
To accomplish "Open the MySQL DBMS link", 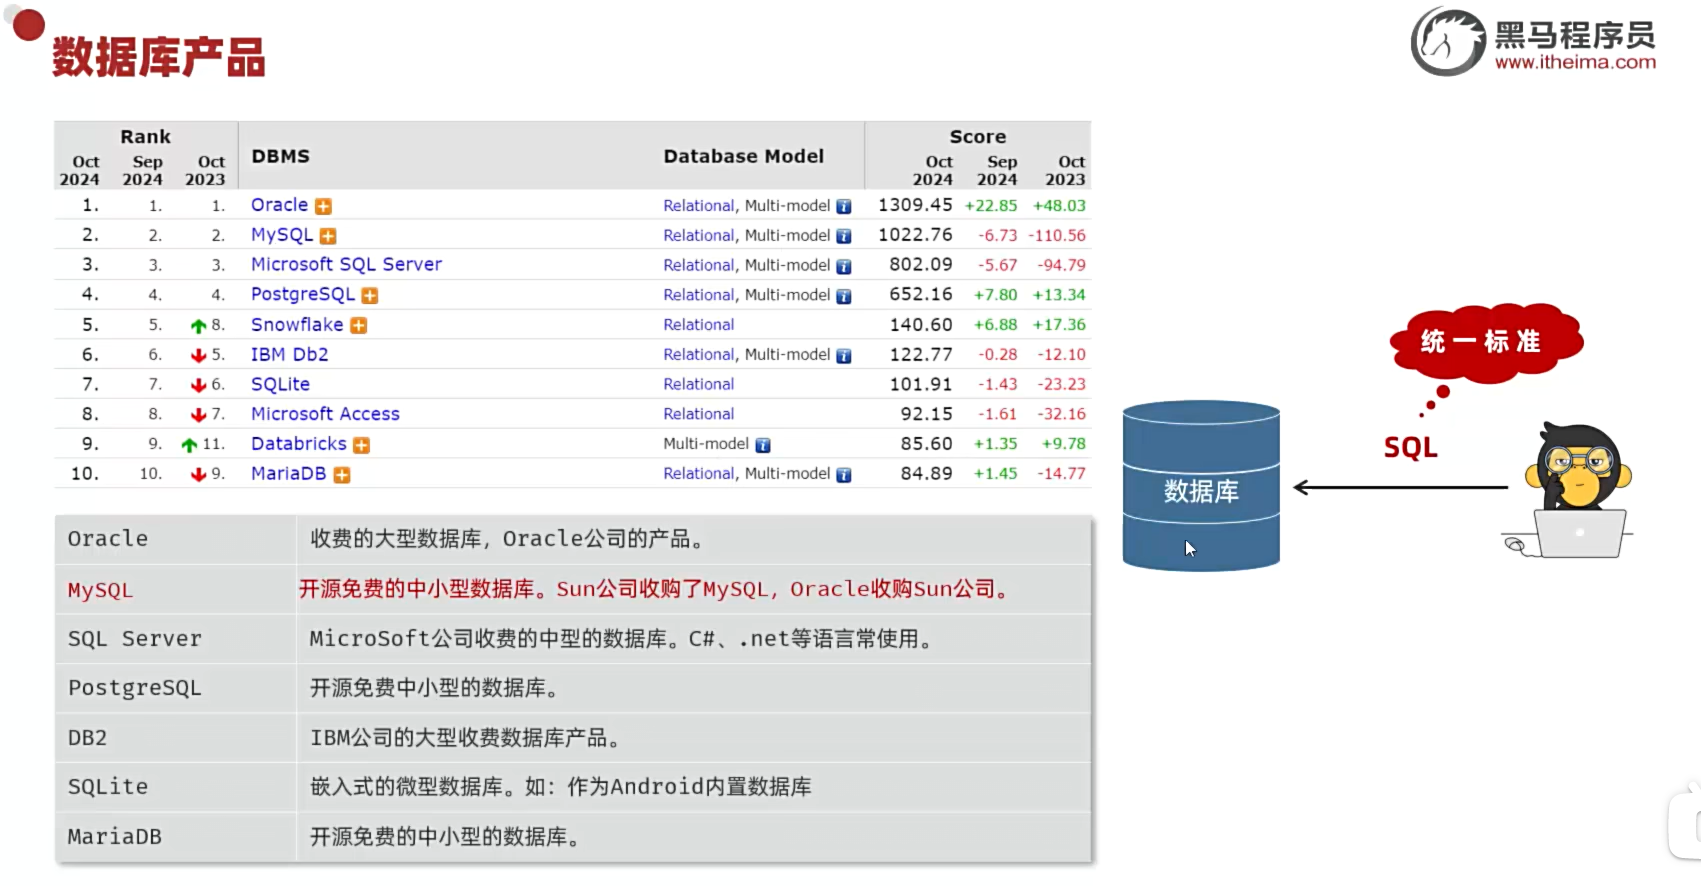I will [x=282, y=235].
